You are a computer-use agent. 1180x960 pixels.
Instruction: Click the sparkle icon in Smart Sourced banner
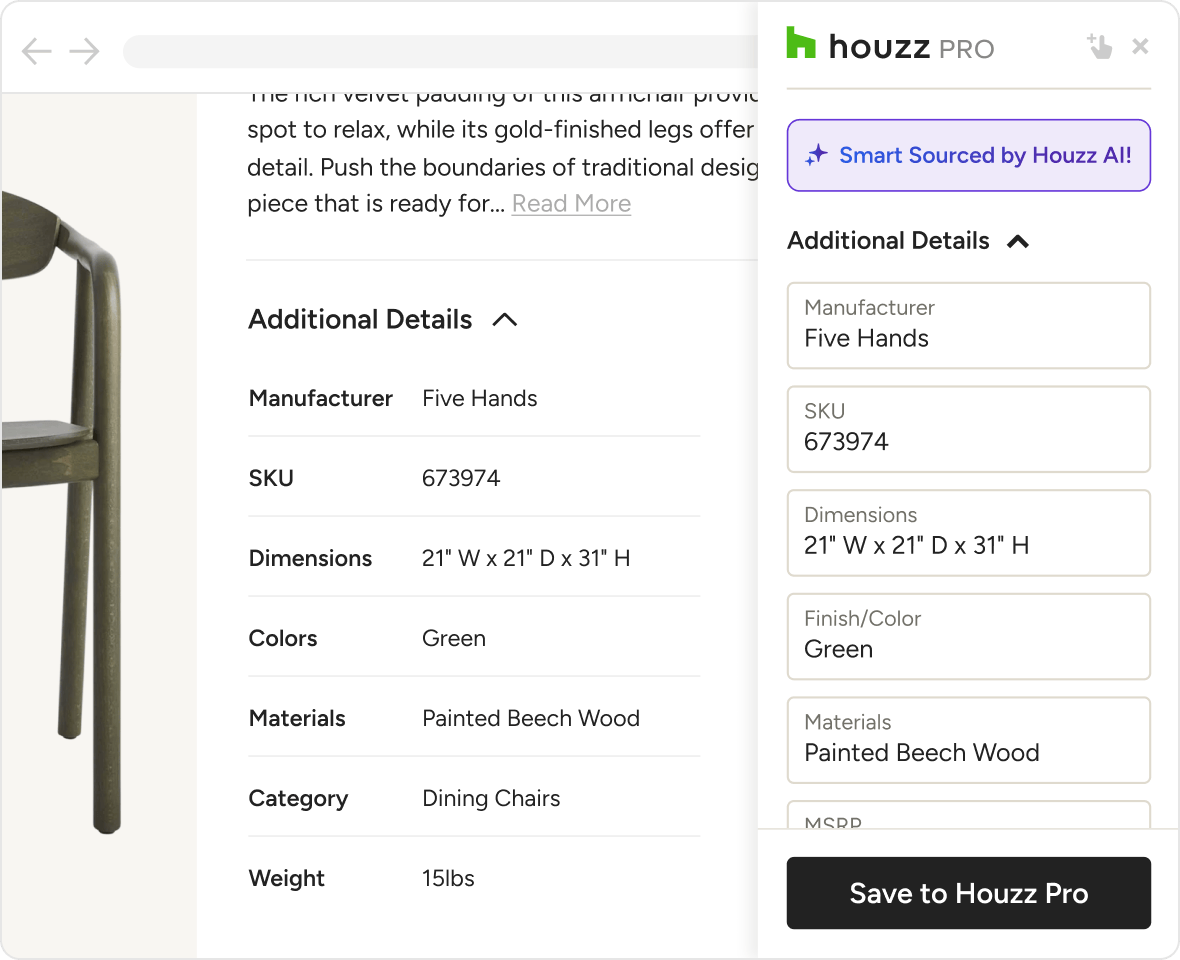point(817,156)
